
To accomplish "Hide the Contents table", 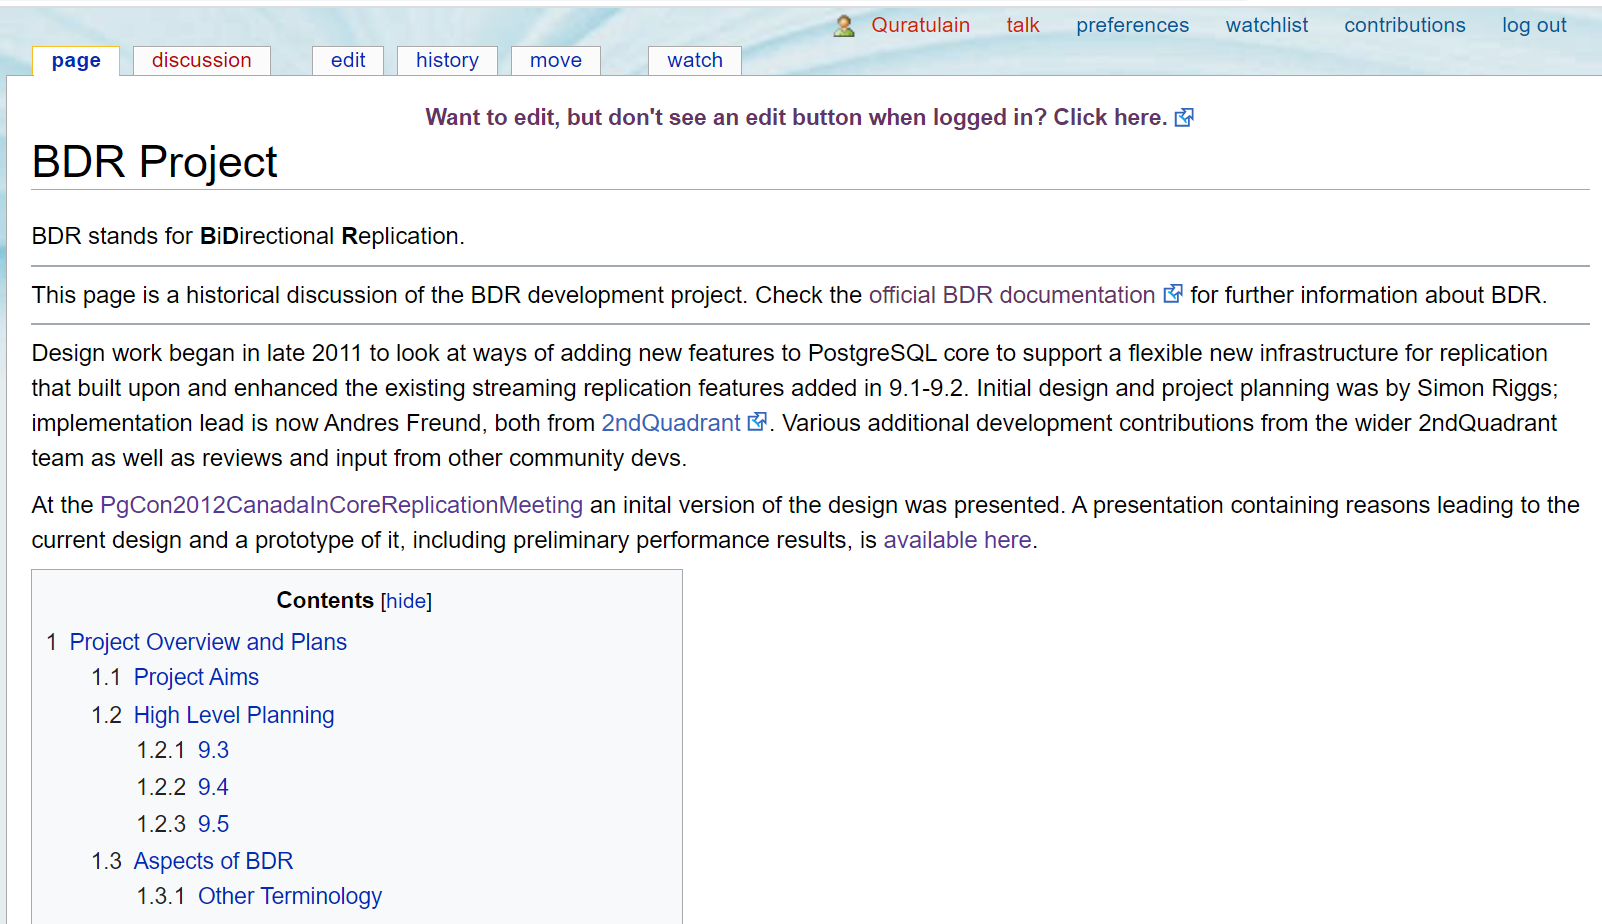I will pos(406,601).
